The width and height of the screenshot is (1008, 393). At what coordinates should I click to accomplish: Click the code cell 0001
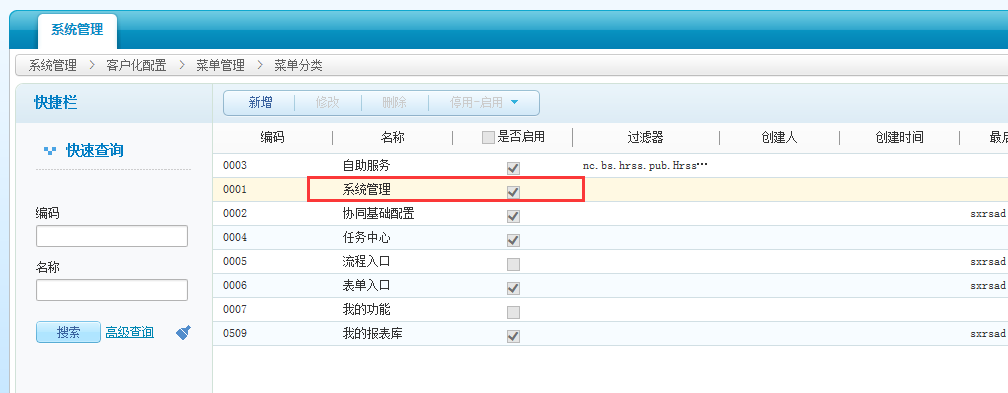[x=235, y=190]
